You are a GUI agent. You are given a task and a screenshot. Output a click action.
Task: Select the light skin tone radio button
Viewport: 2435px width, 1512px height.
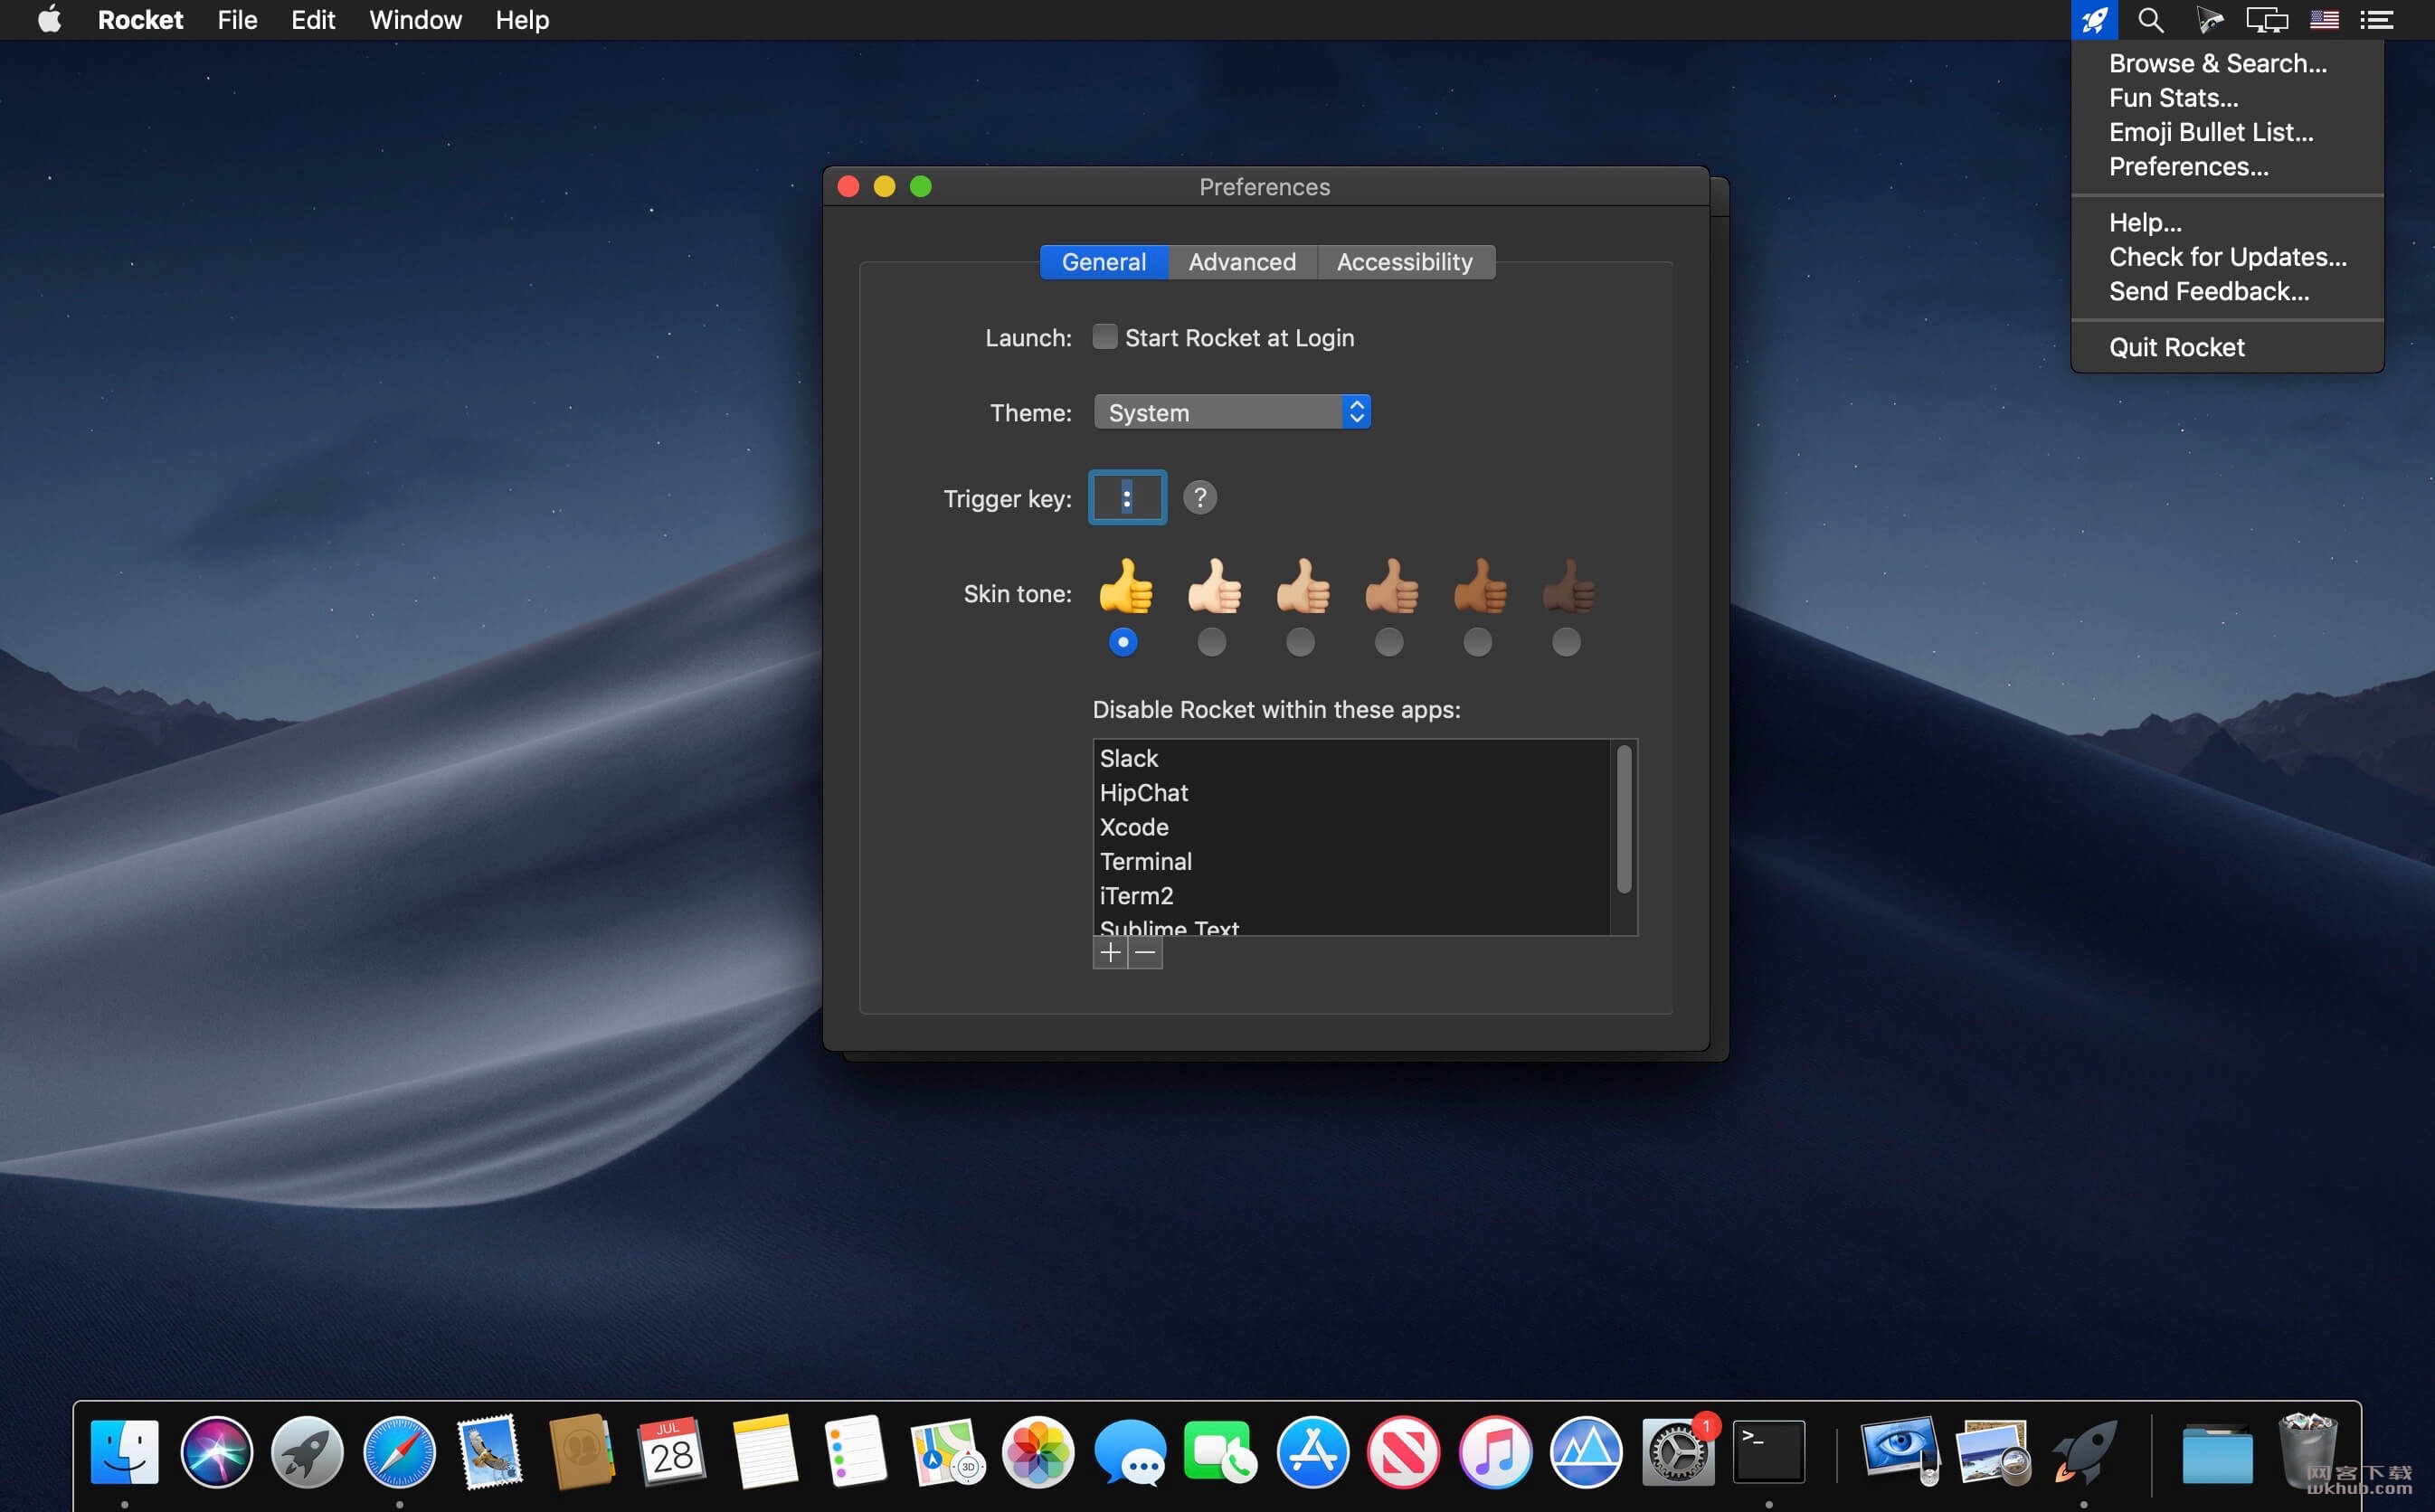click(1211, 642)
